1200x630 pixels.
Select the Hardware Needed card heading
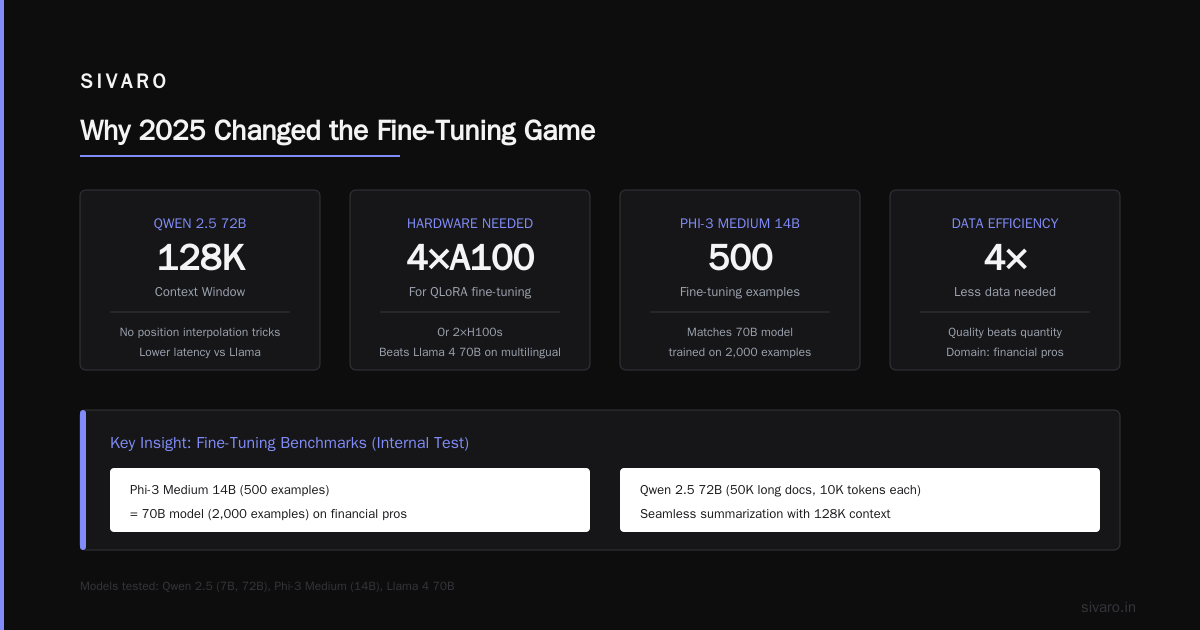click(x=470, y=223)
